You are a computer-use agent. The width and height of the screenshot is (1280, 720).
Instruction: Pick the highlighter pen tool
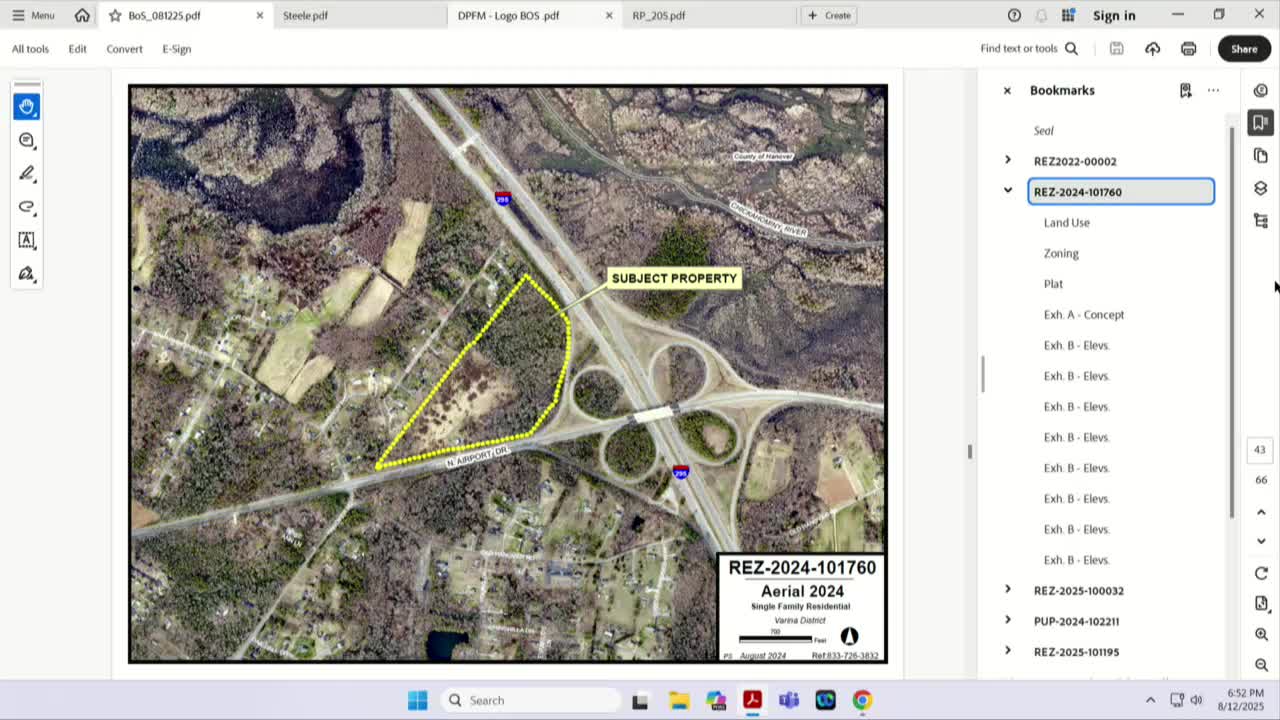27,173
